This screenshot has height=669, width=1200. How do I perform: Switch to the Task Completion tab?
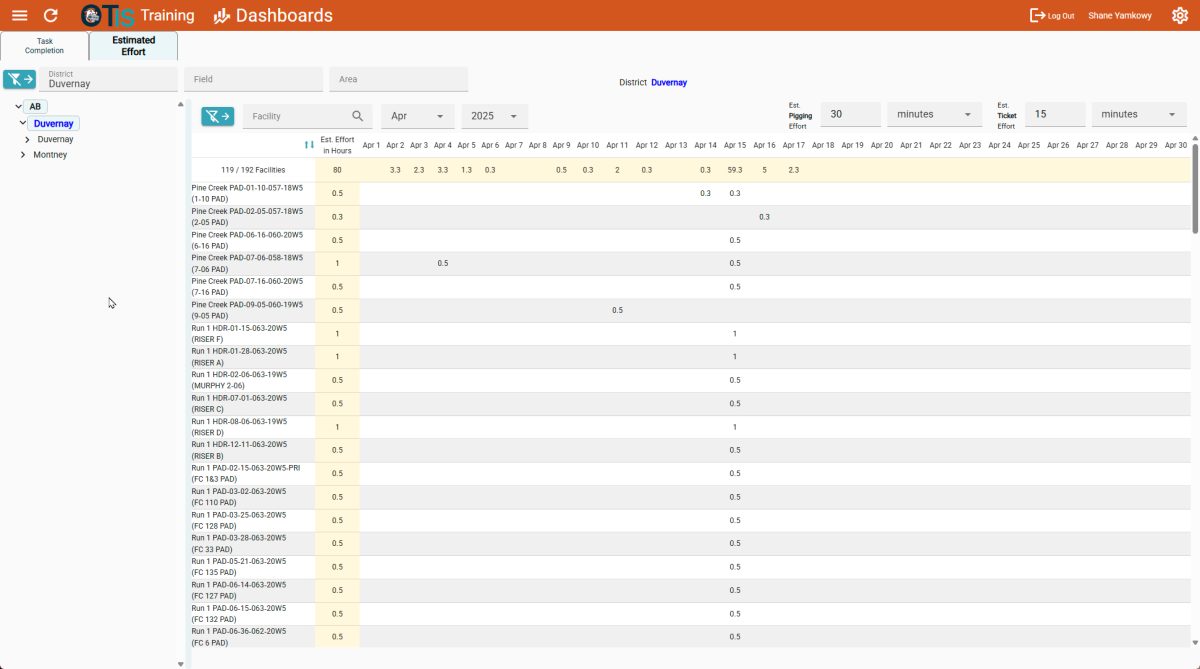(x=44, y=45)
